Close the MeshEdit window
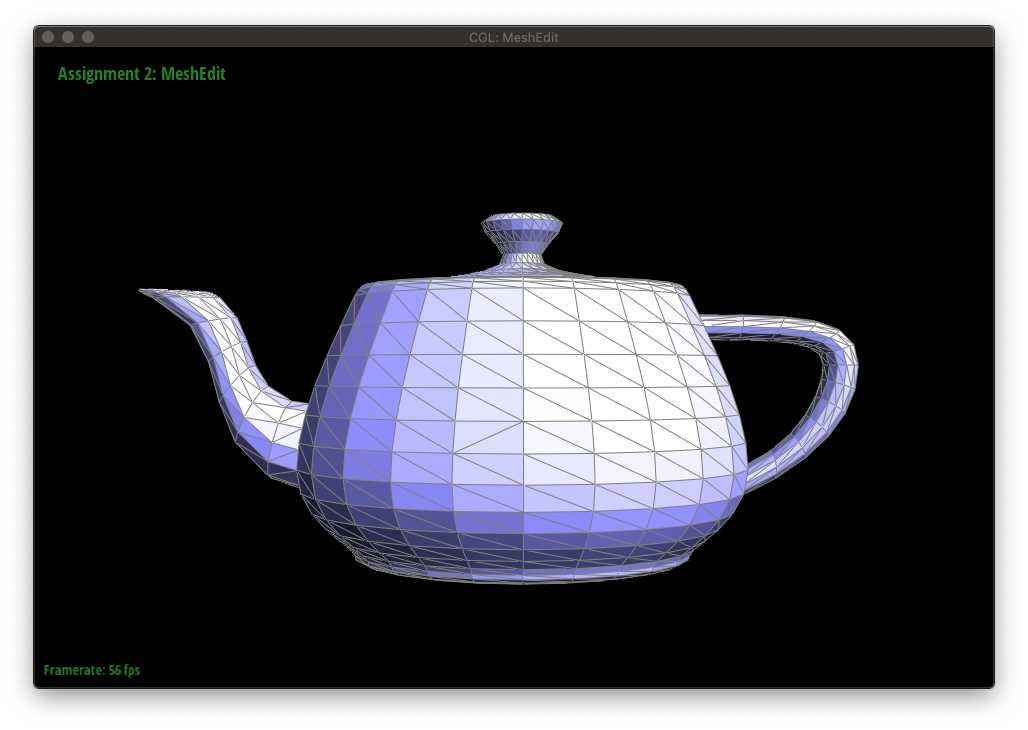Image resolution: width=1028 pixels, height=730 pixels. click(48, 37)
